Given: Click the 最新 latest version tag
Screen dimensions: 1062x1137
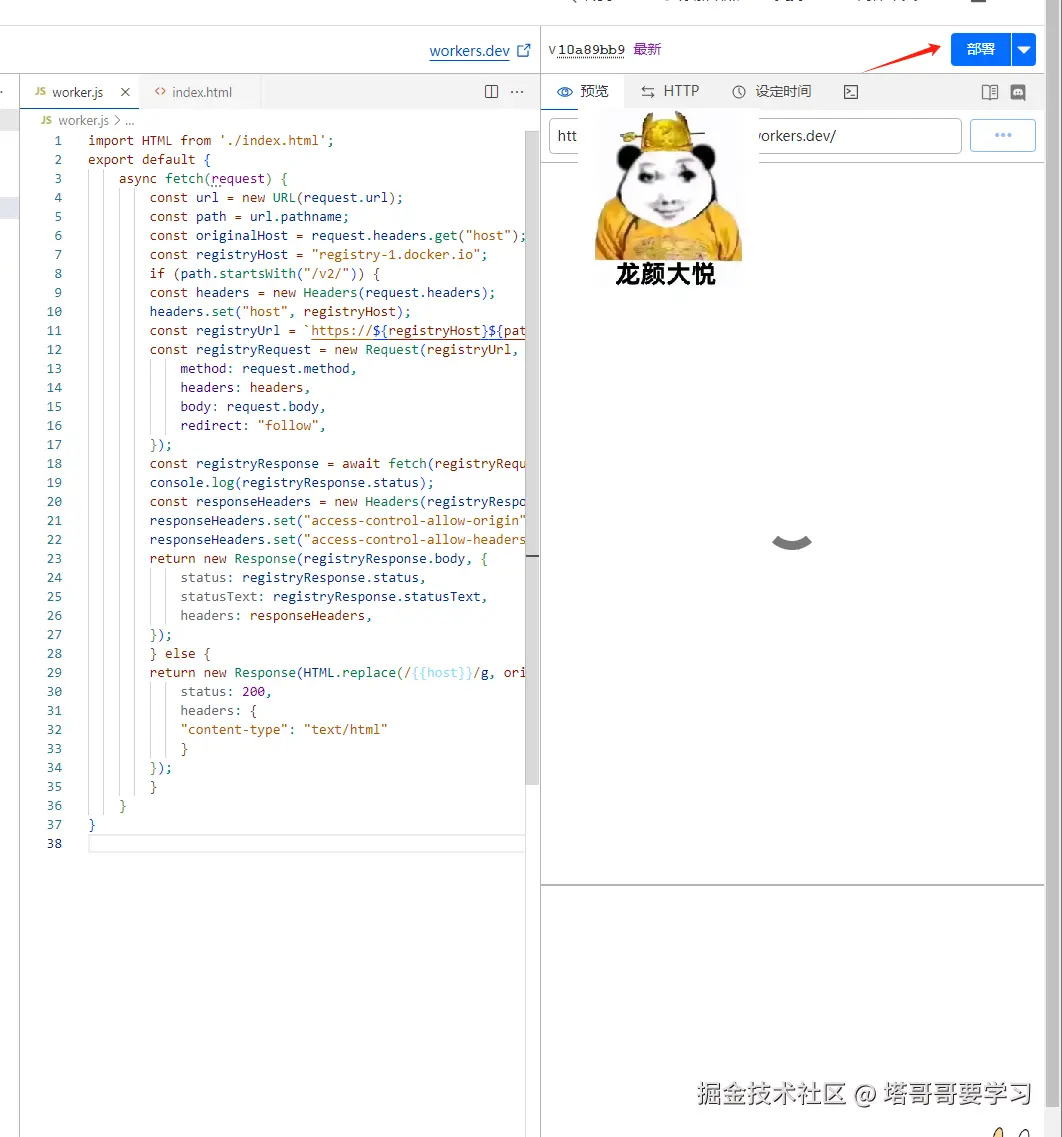Looking at the screenshot, I should click(x=647, y=49).
